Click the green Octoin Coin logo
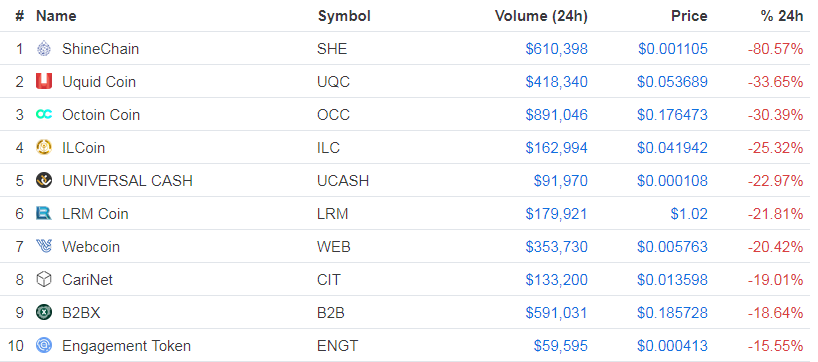818x362 pixels. point(44,114)
